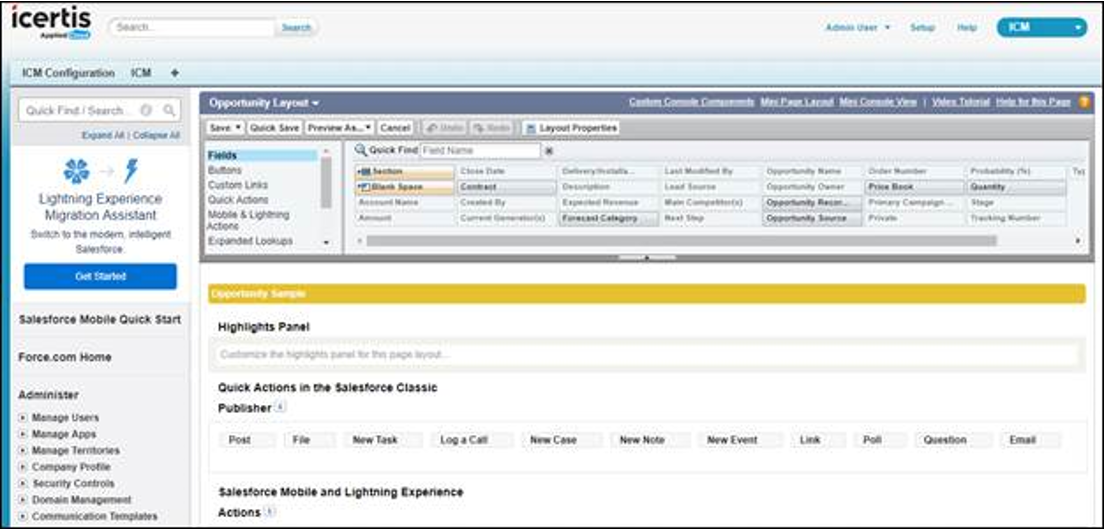The height and width of the screenshot is (531, 1106).
Task: Open the Video Tutorial link
Action: pos(961,102)
